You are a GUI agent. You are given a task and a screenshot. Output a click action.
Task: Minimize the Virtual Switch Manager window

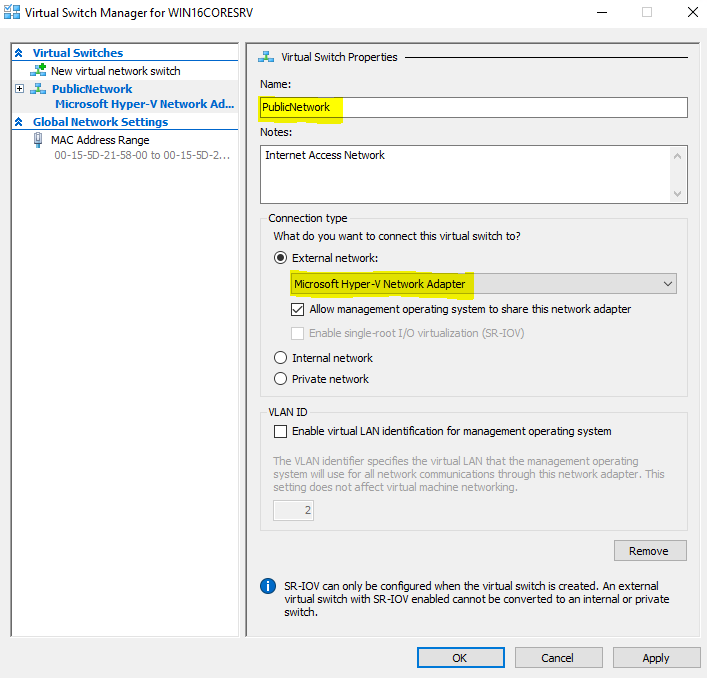coord(602,12)
